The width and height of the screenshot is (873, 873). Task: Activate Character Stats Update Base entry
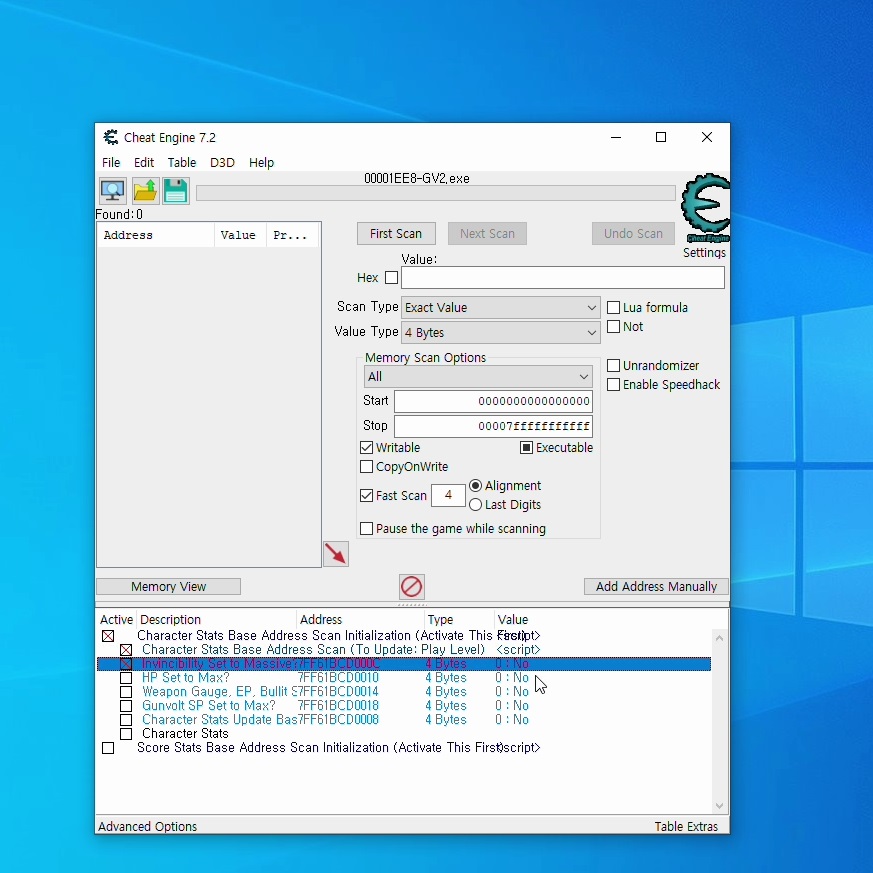coord(126,720)
